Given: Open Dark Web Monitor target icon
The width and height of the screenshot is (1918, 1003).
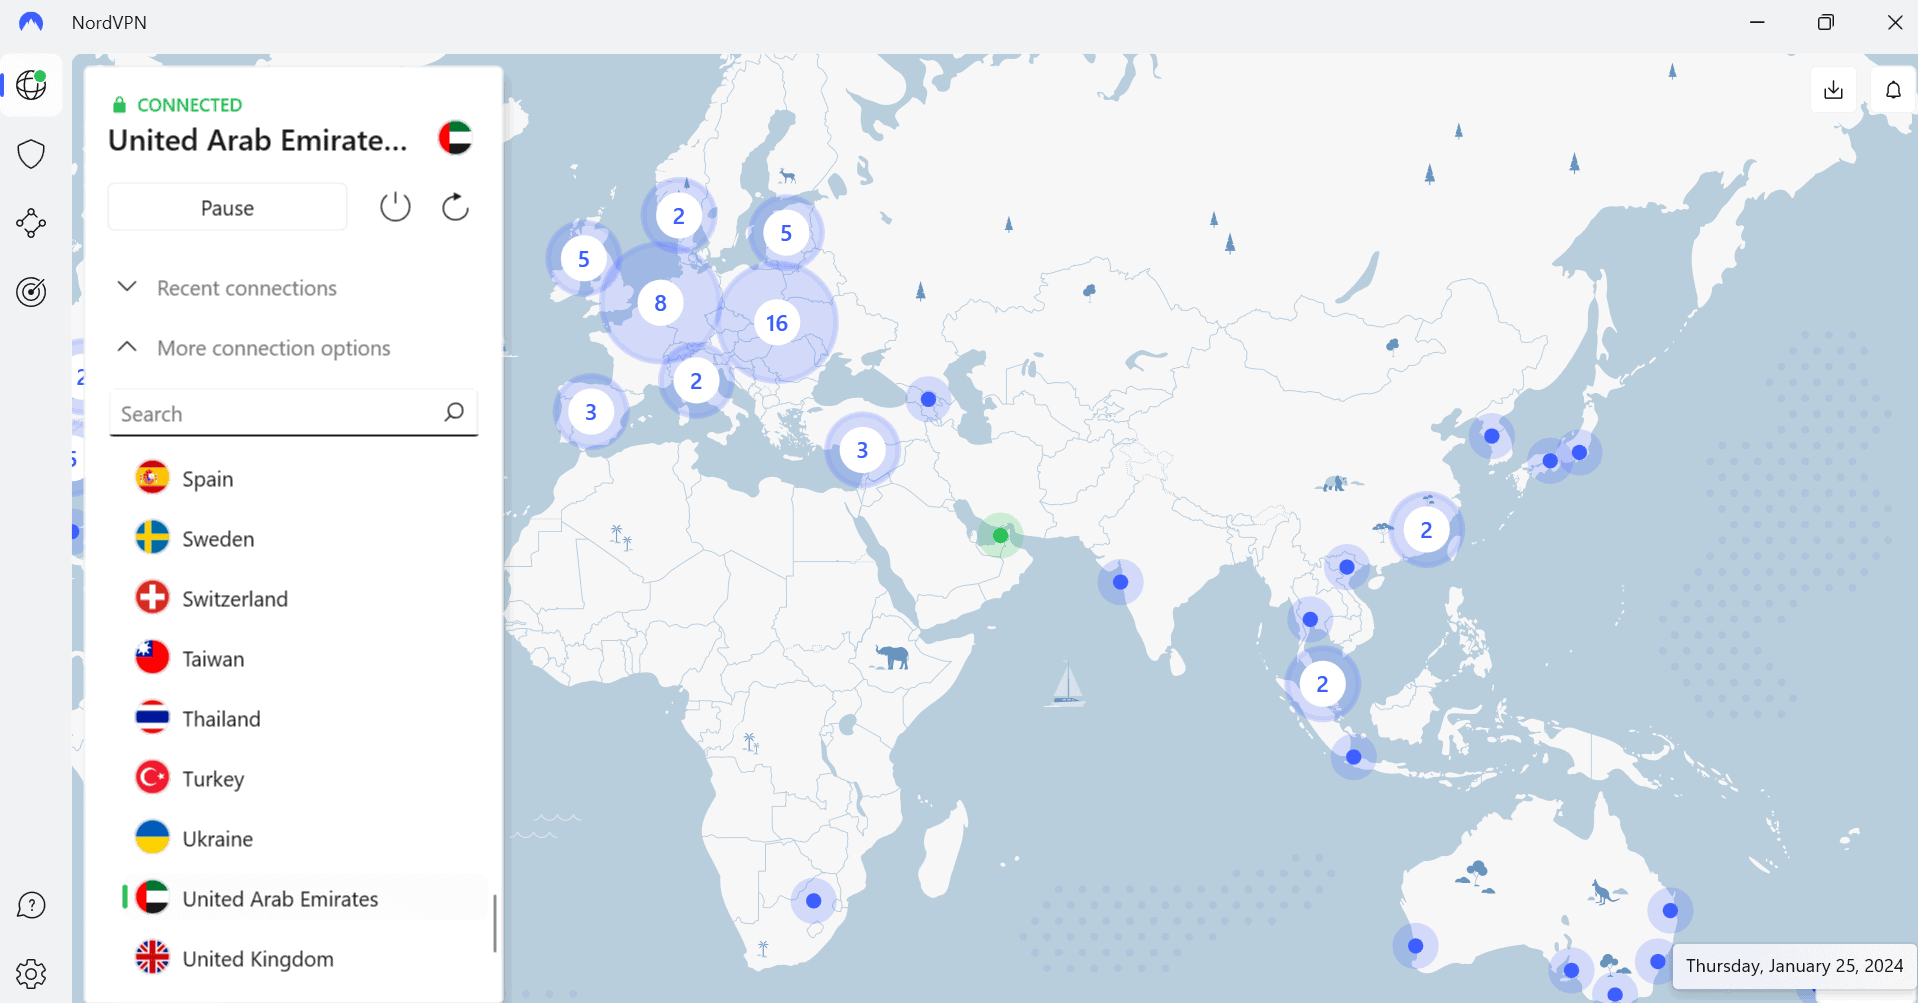Looking at the screenshot, I should pos(31,292).
